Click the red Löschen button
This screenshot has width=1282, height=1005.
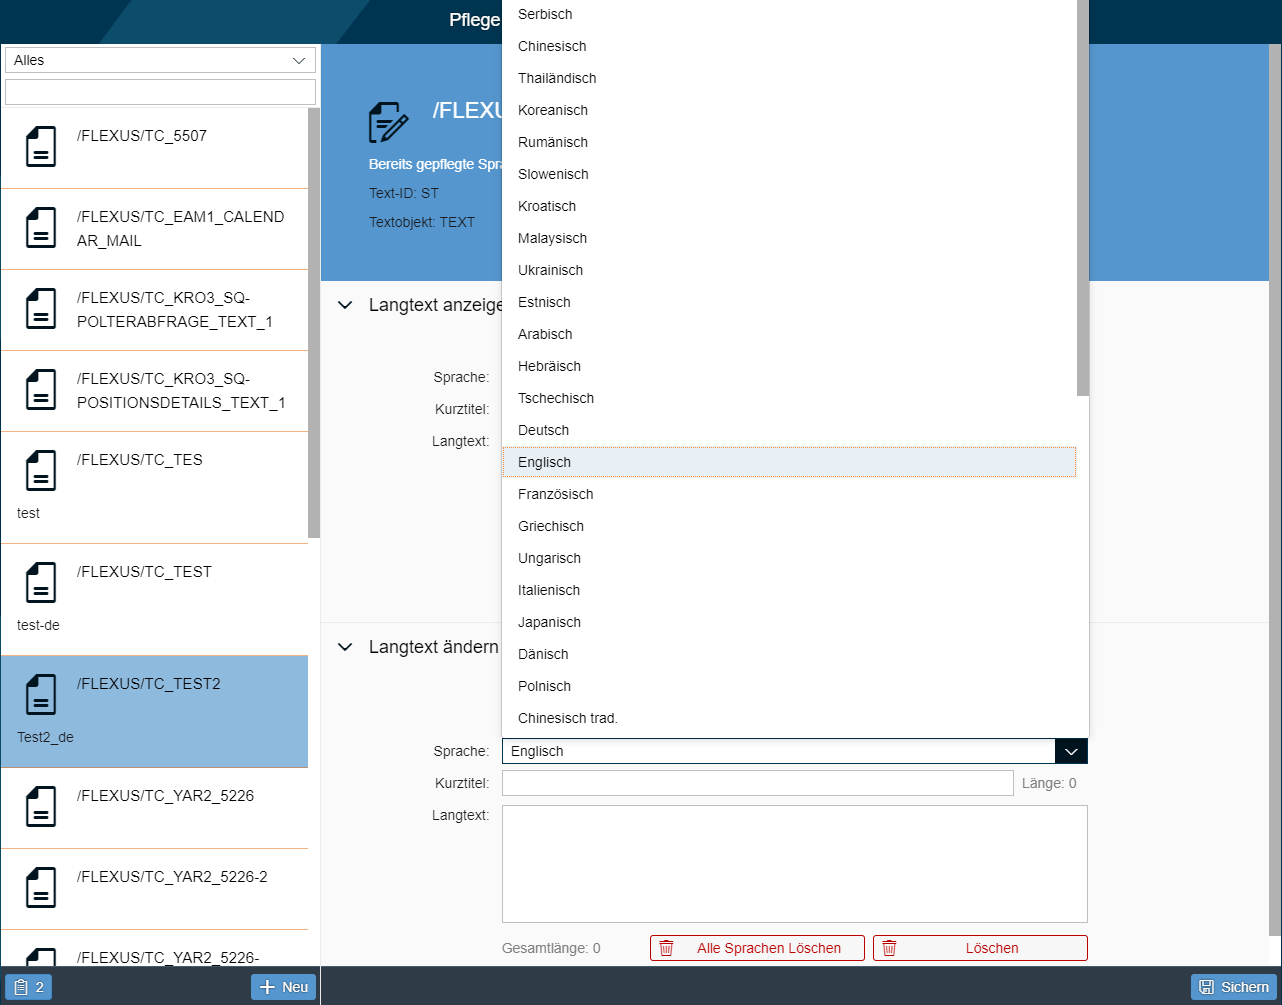pos(980,948)
